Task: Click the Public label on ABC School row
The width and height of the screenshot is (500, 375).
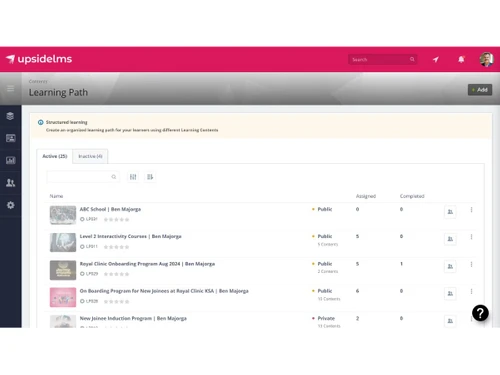Action: (x=325, y=209)
